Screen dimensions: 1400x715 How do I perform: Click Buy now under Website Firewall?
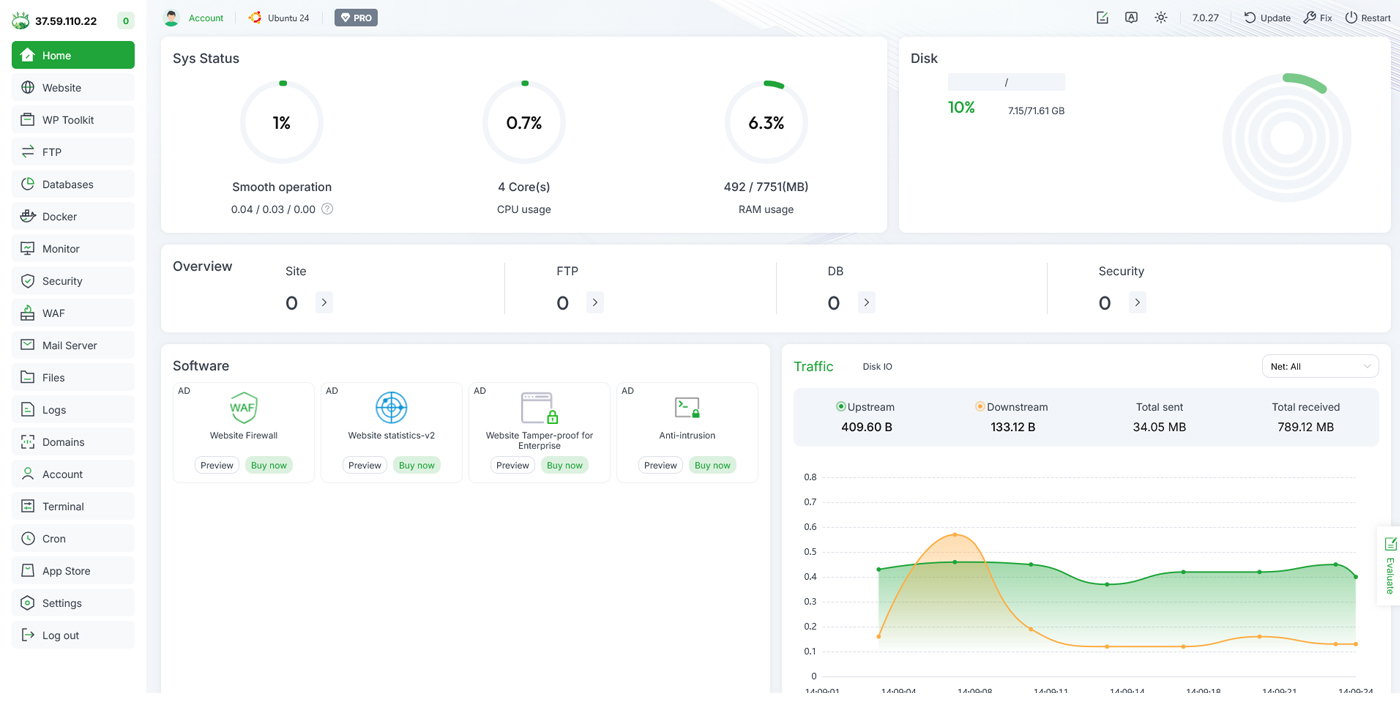pos(269,465)
